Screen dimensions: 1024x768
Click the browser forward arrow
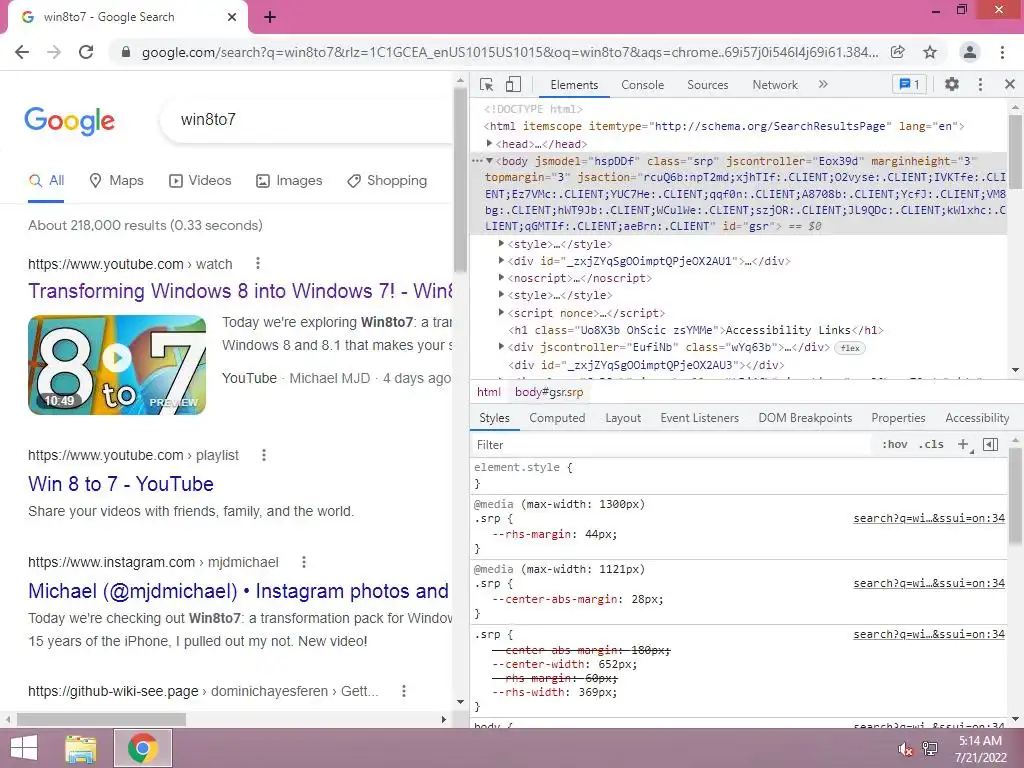tap(54, 52)
